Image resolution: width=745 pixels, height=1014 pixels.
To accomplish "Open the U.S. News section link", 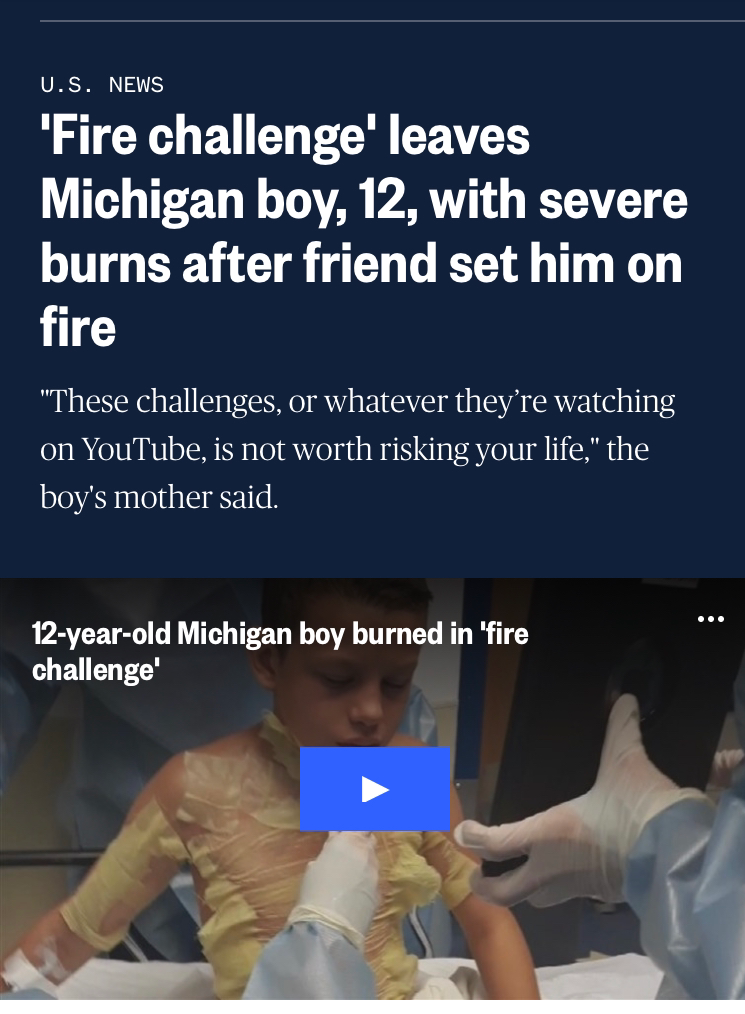I will click(x=102, y=84).
